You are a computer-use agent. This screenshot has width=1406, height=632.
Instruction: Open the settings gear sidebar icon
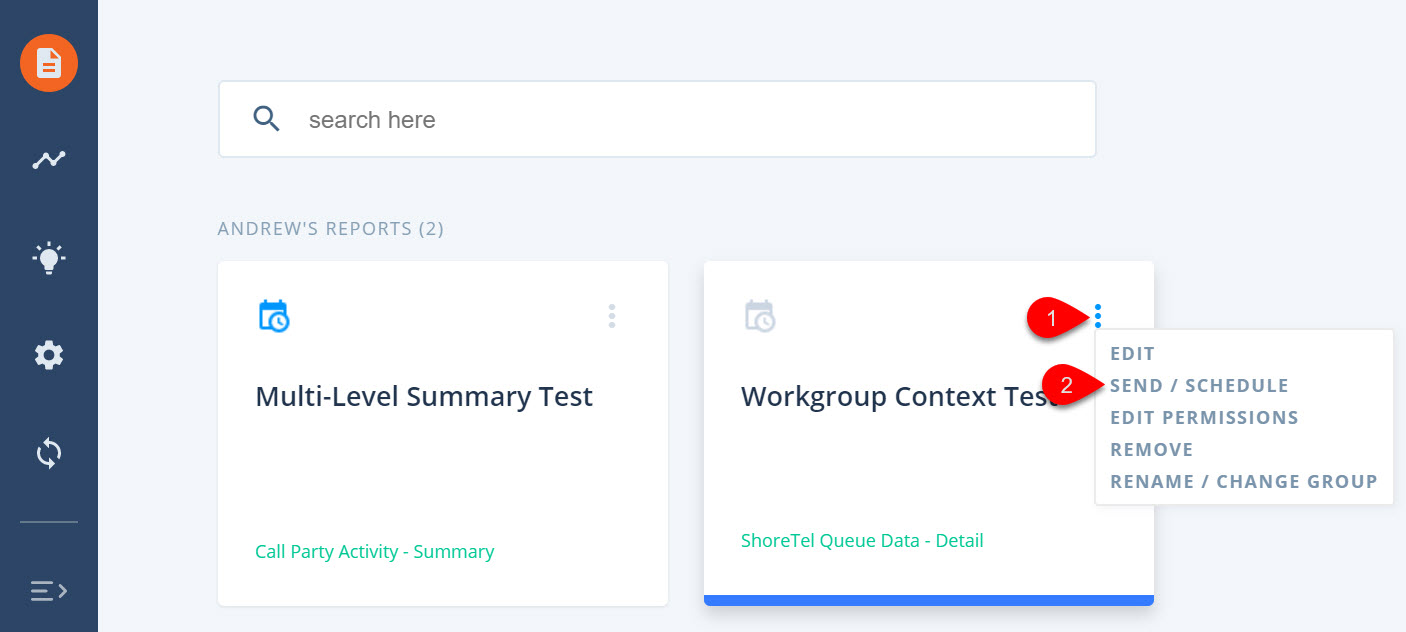point(49,355)
